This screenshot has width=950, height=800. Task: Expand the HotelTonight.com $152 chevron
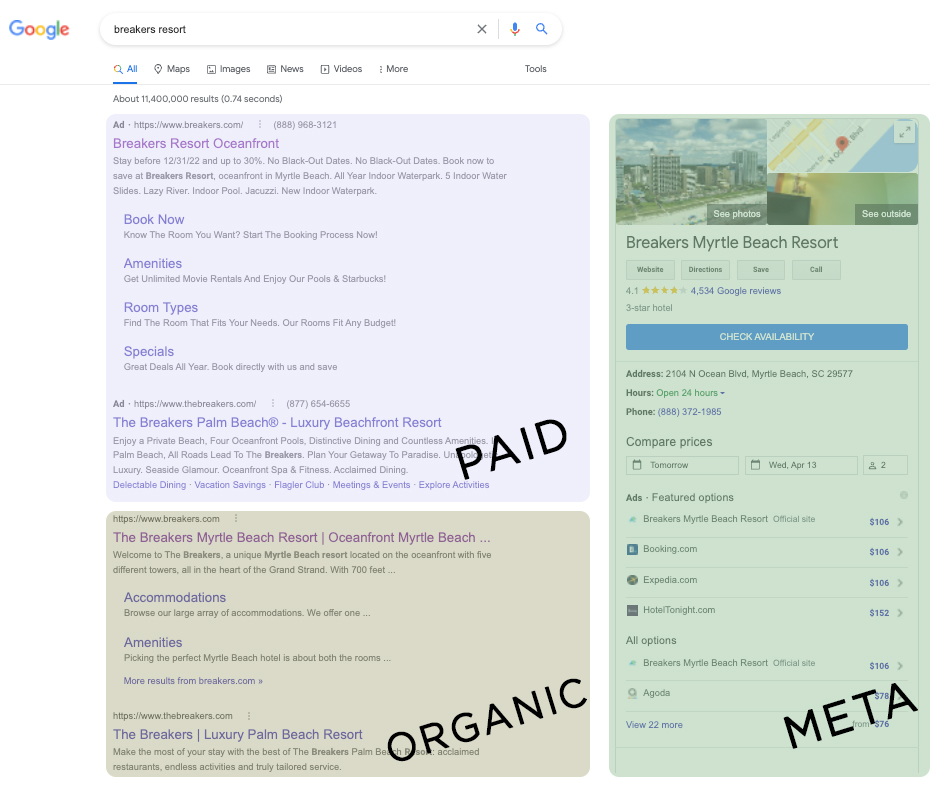coord(900,613)
